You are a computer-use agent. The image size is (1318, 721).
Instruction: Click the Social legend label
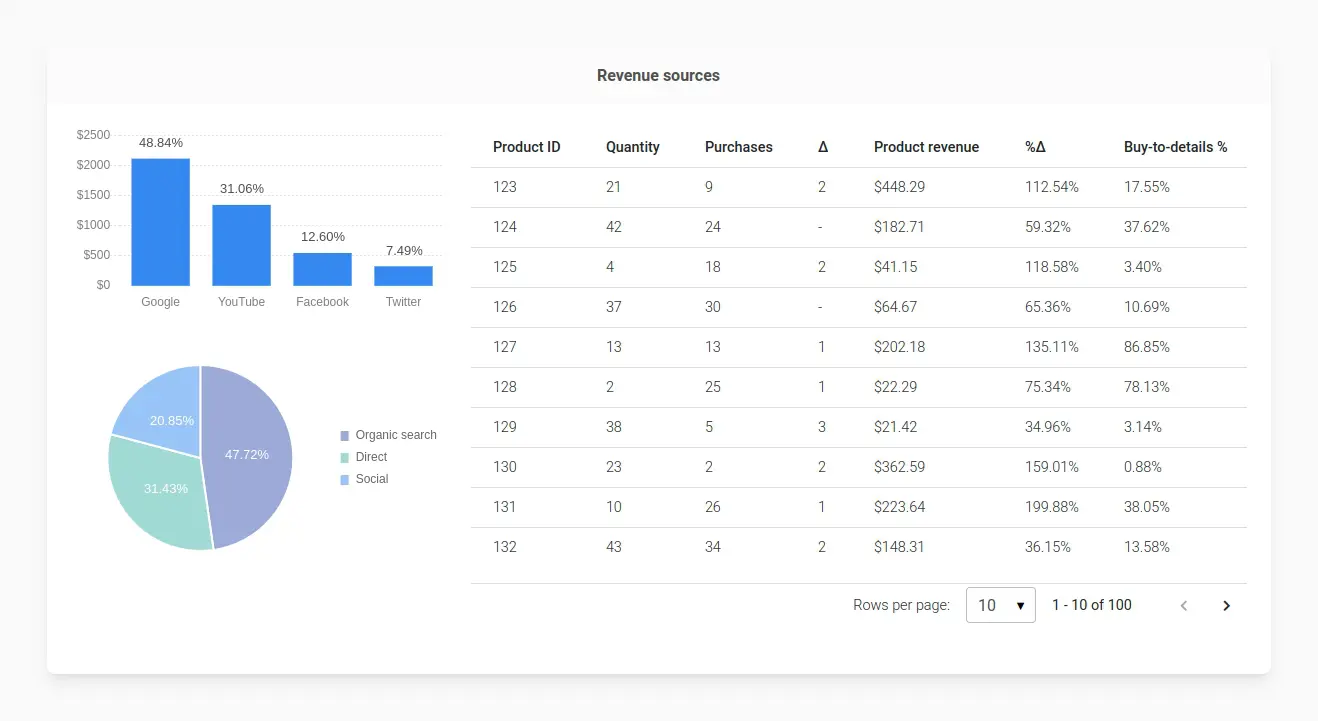point(372,479)
